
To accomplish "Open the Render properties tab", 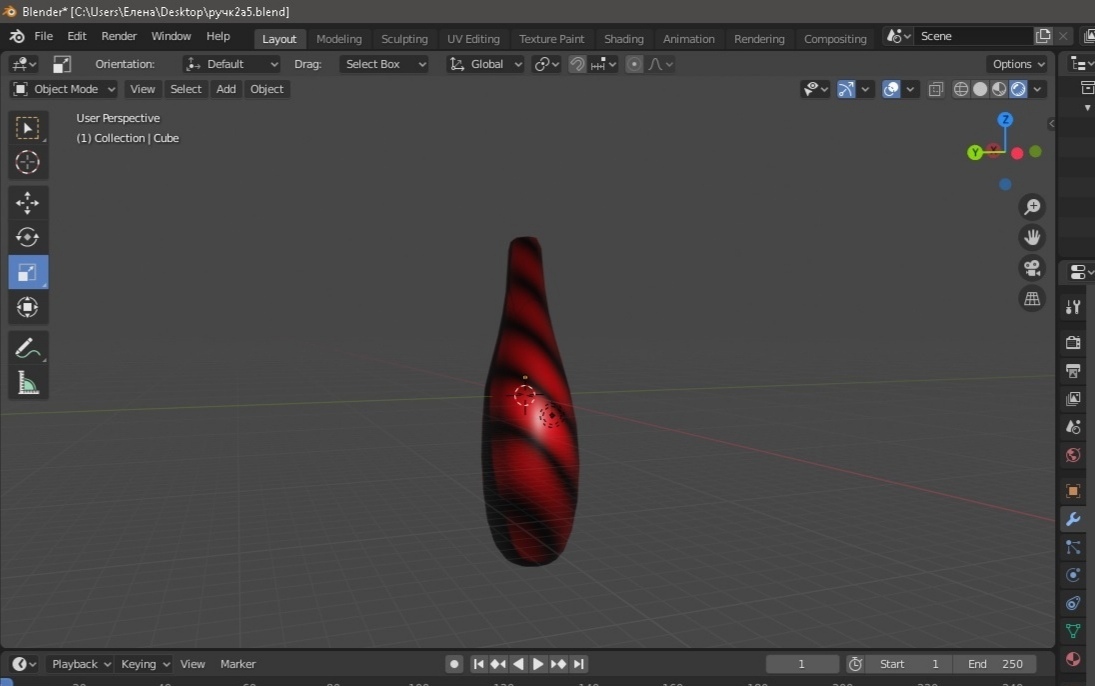I will pyautogui.click(x=1073, y=342).
